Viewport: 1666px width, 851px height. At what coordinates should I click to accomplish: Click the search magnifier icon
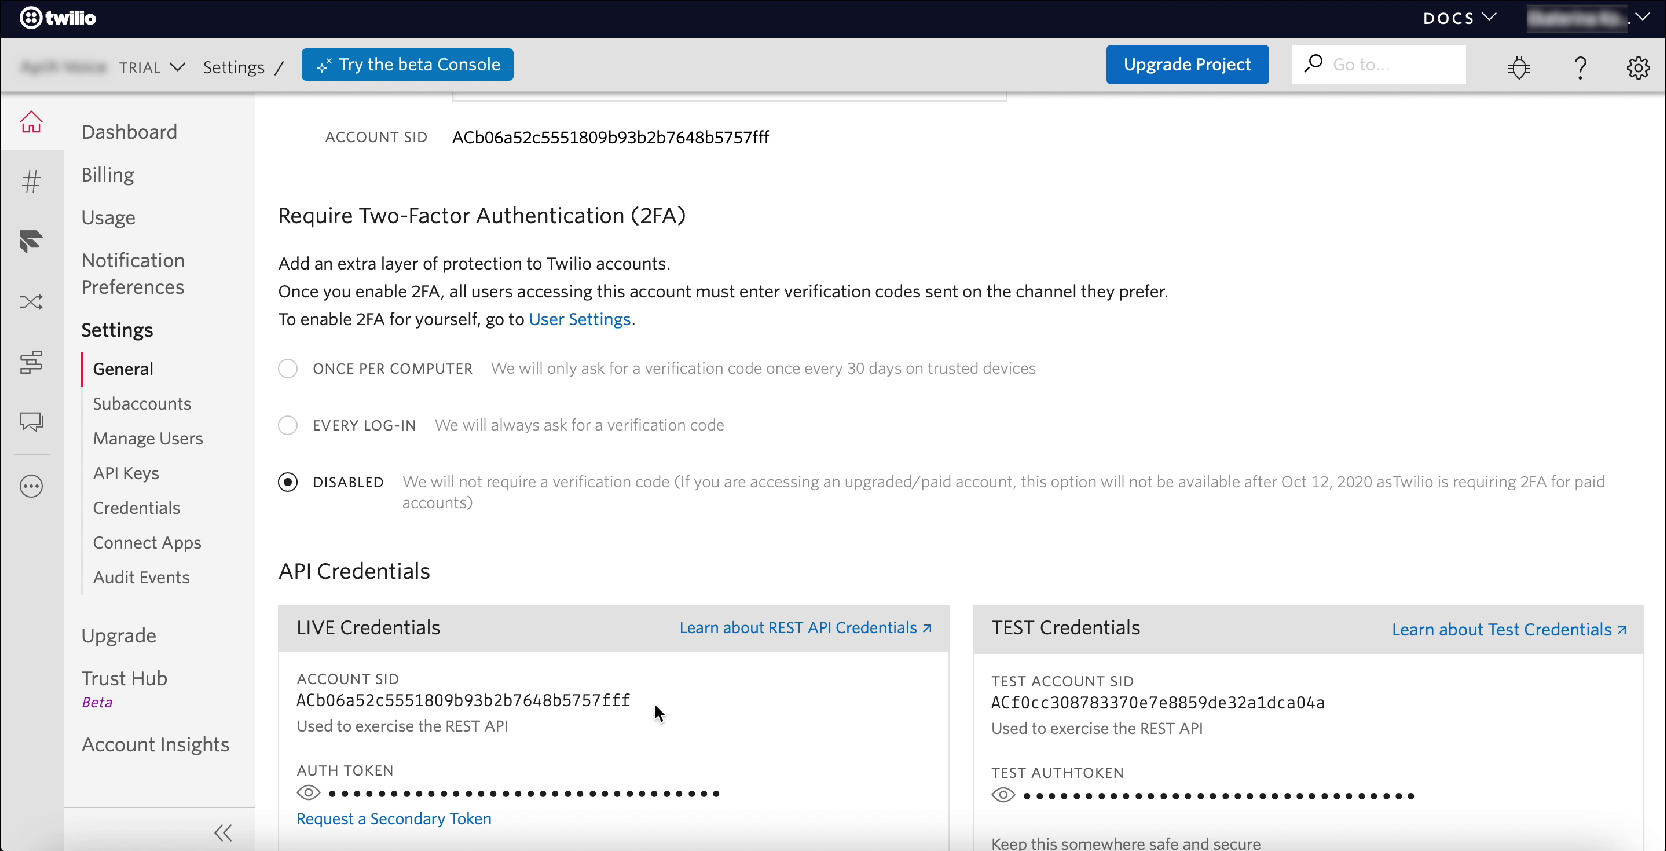coord(1314,64)
